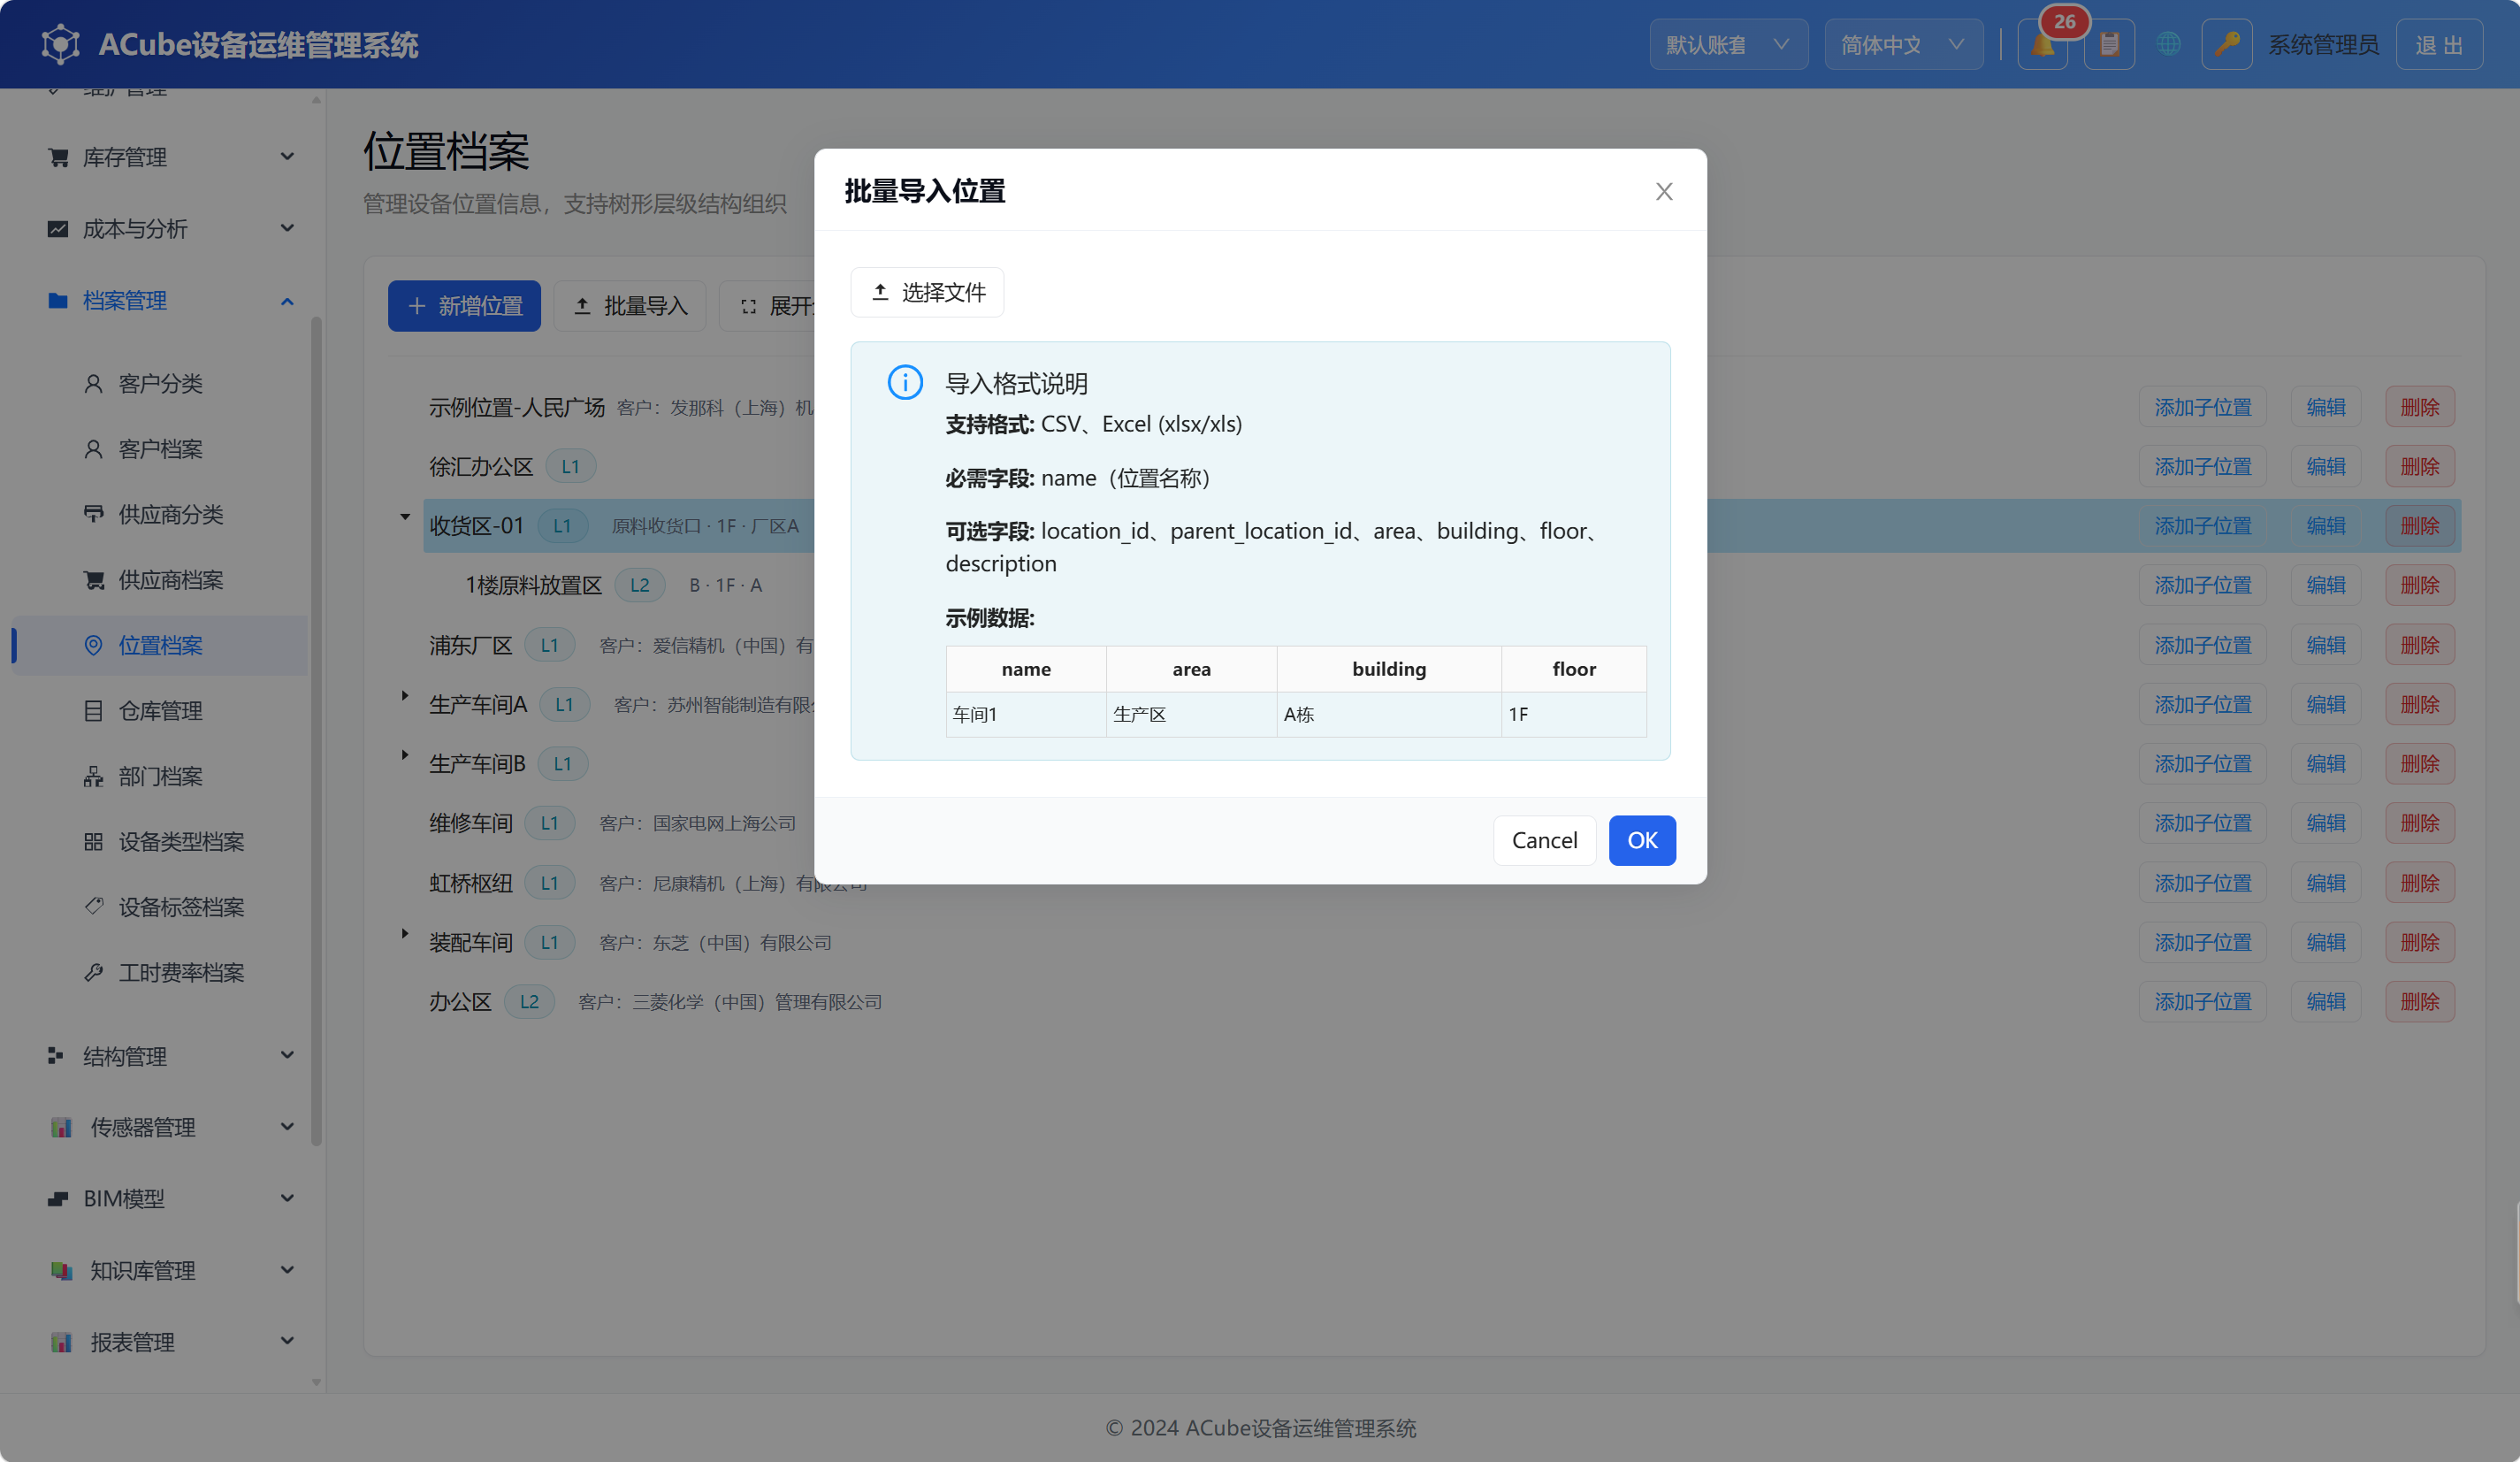2520x1462 pixels.
Task: Open 设备标签档案 in sidebar
Action: coord(160,907)
